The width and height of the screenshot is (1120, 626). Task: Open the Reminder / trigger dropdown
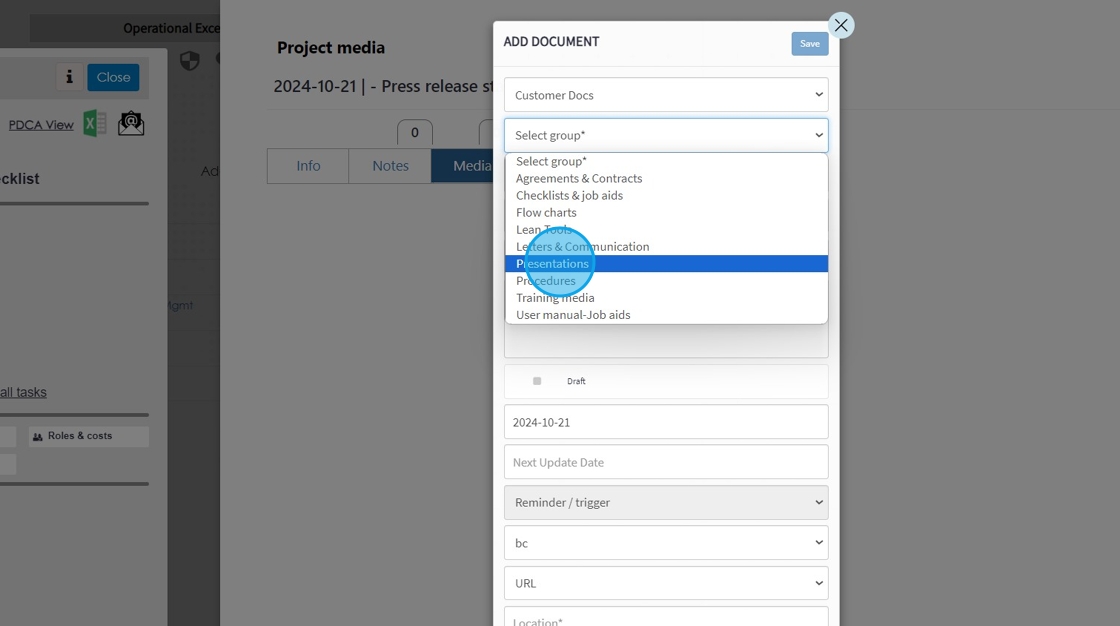pyautogui.click(x=666, y=502)
